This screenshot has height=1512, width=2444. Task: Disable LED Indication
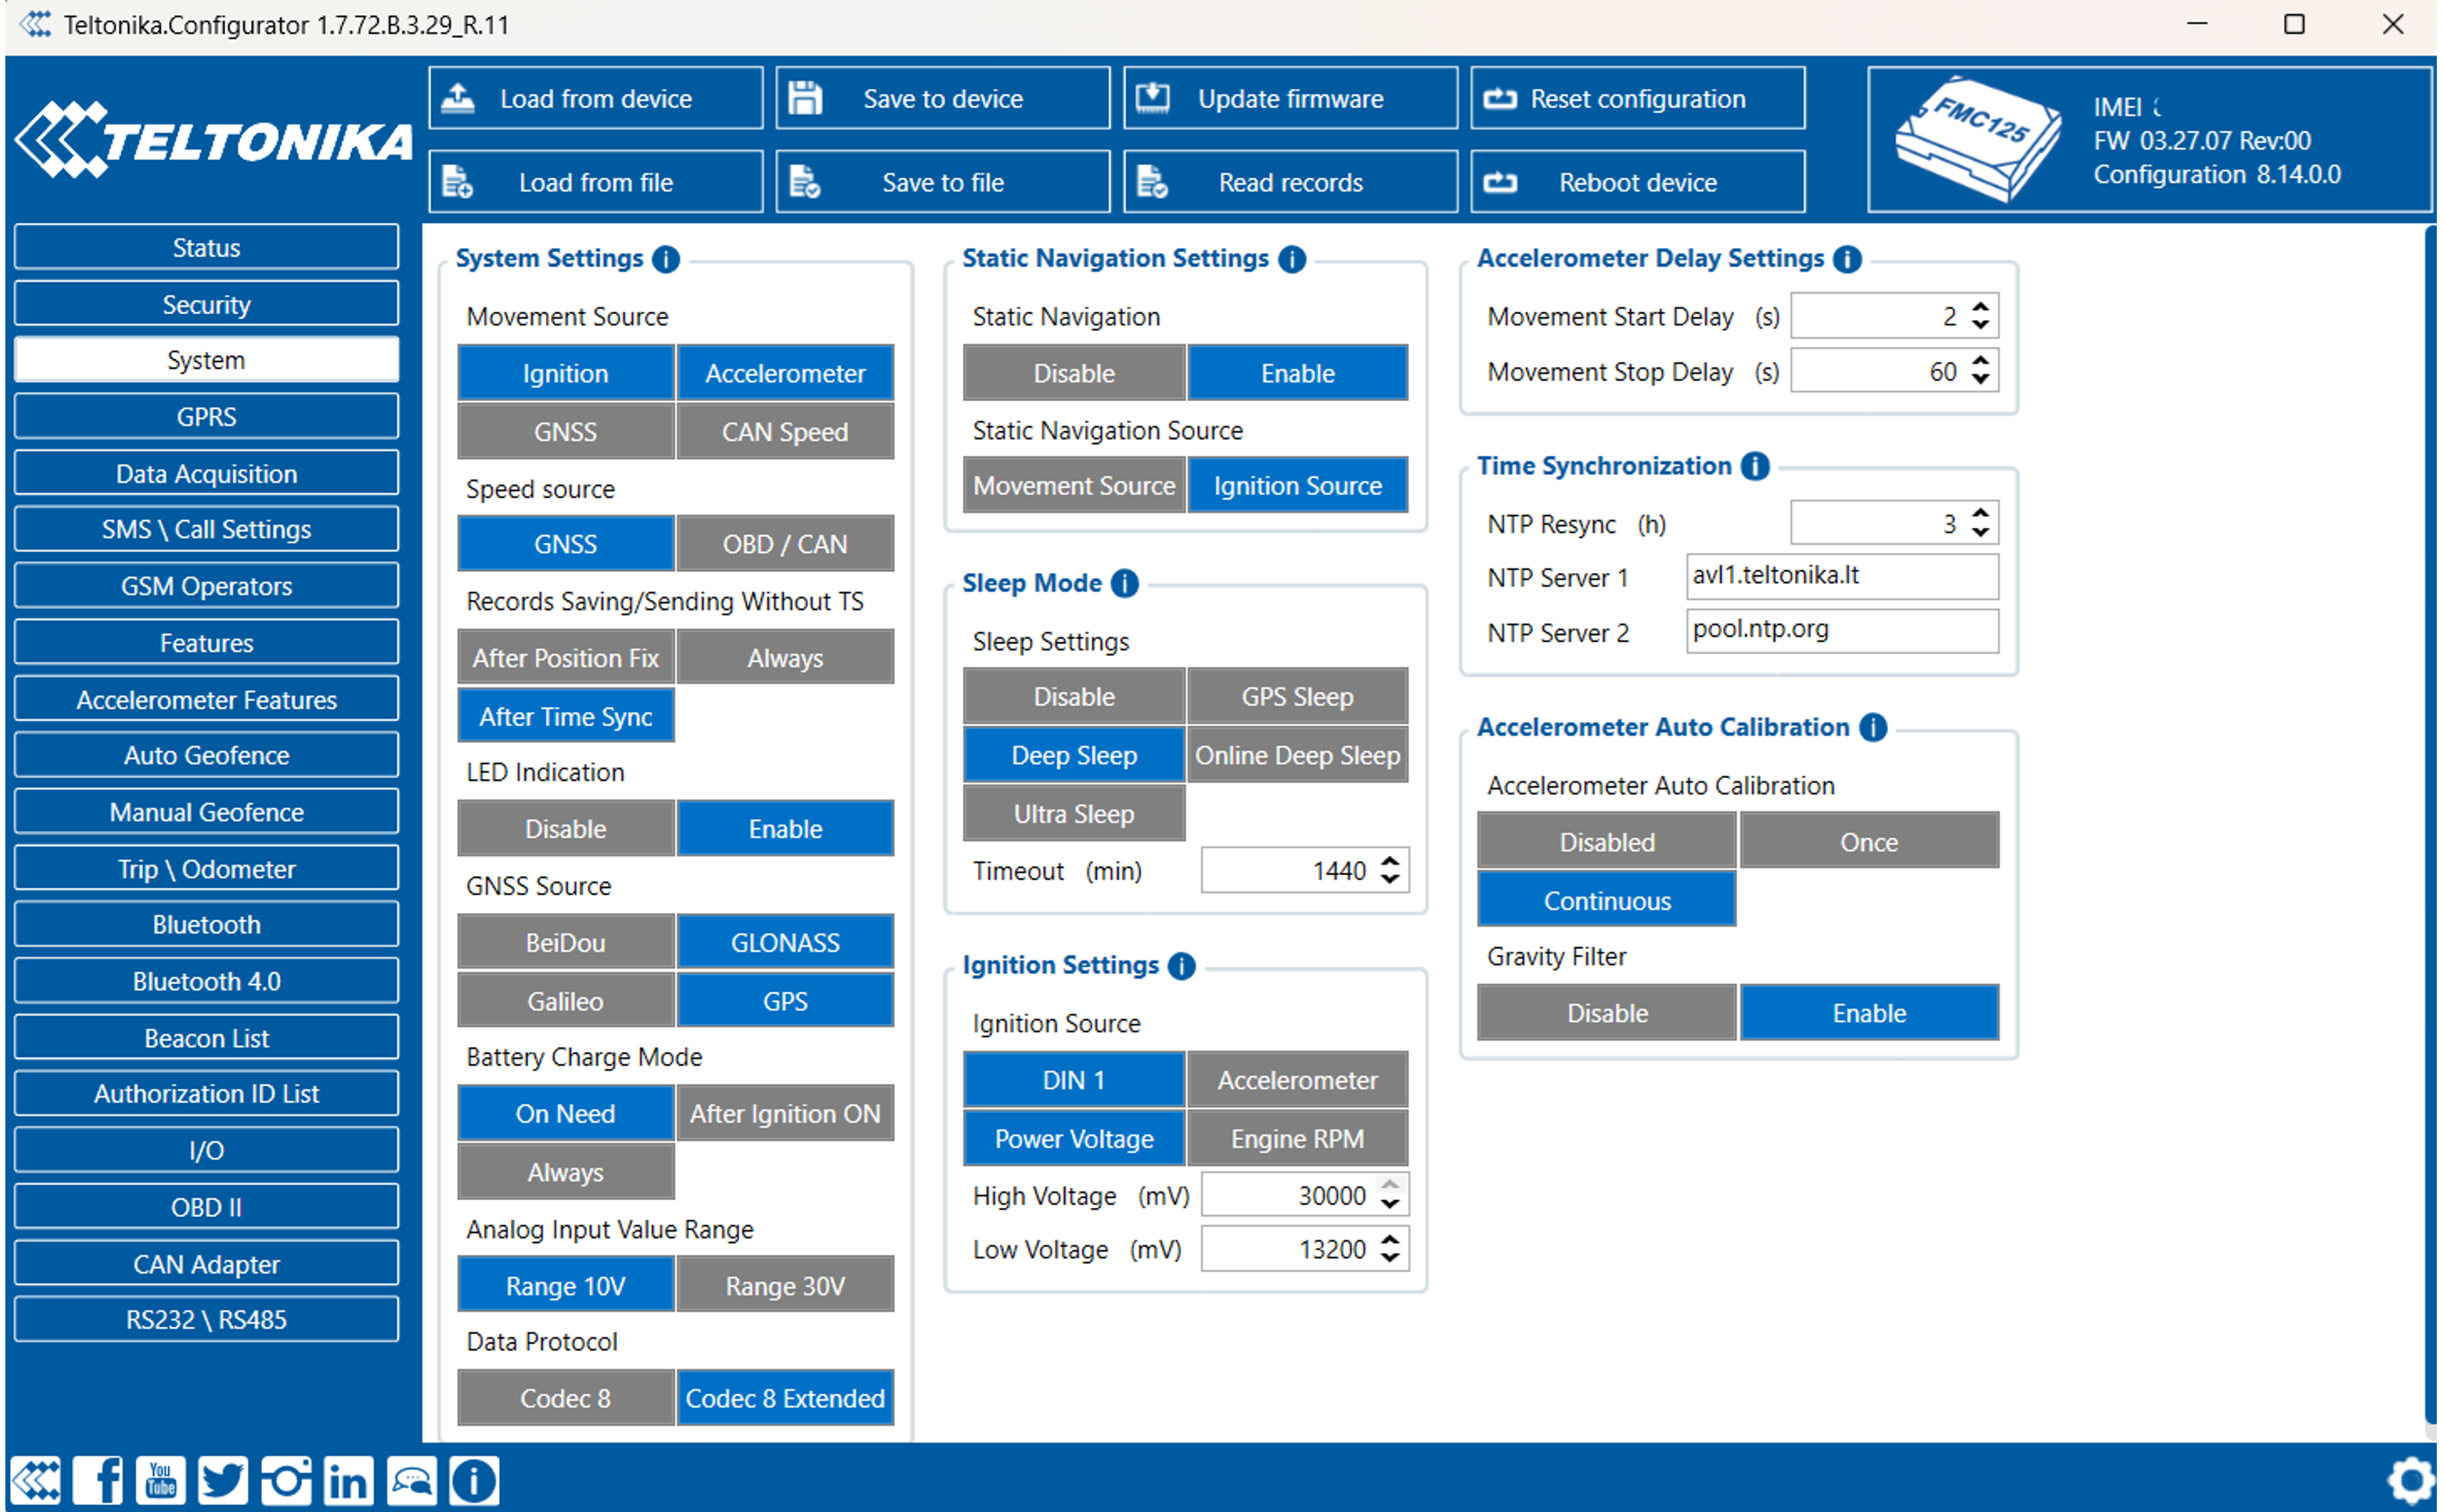(566, 829)
